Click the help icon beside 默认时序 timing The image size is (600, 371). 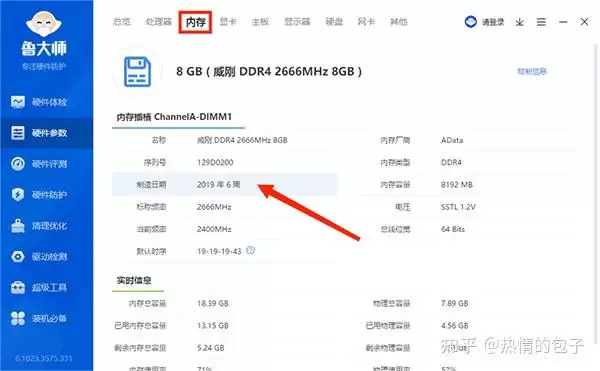[250, 251]
